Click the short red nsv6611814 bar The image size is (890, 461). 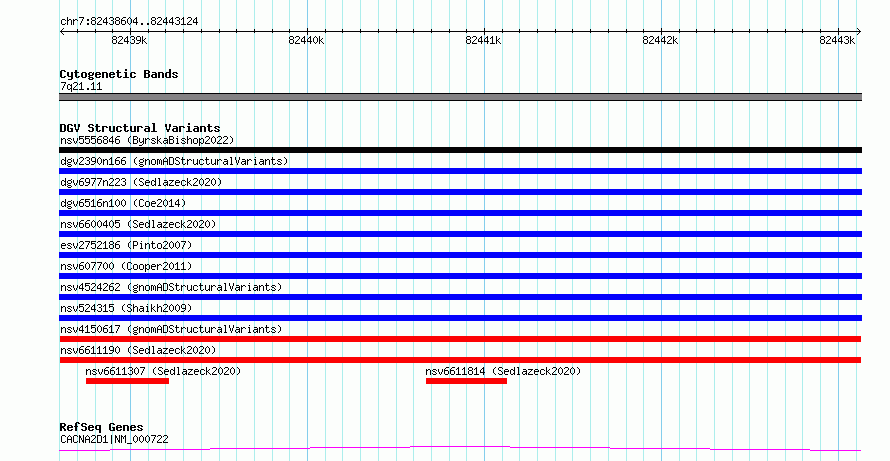(x=467, y=381)
